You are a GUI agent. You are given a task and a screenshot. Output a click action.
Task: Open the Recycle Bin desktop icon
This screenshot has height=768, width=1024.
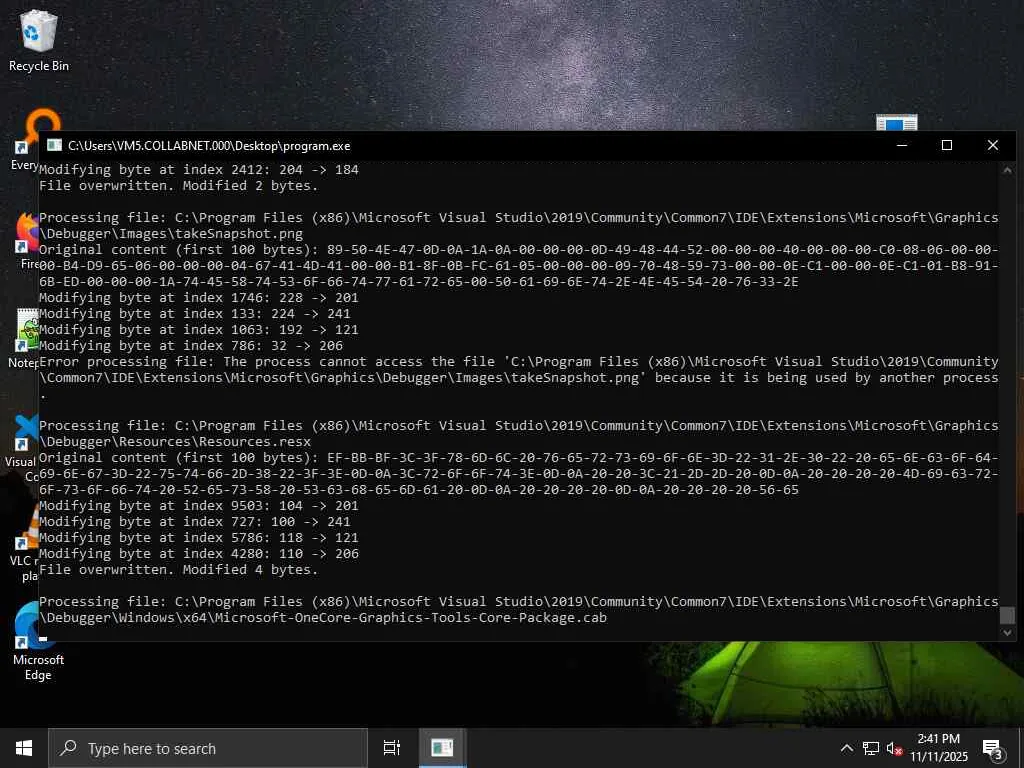pos(39,41)
